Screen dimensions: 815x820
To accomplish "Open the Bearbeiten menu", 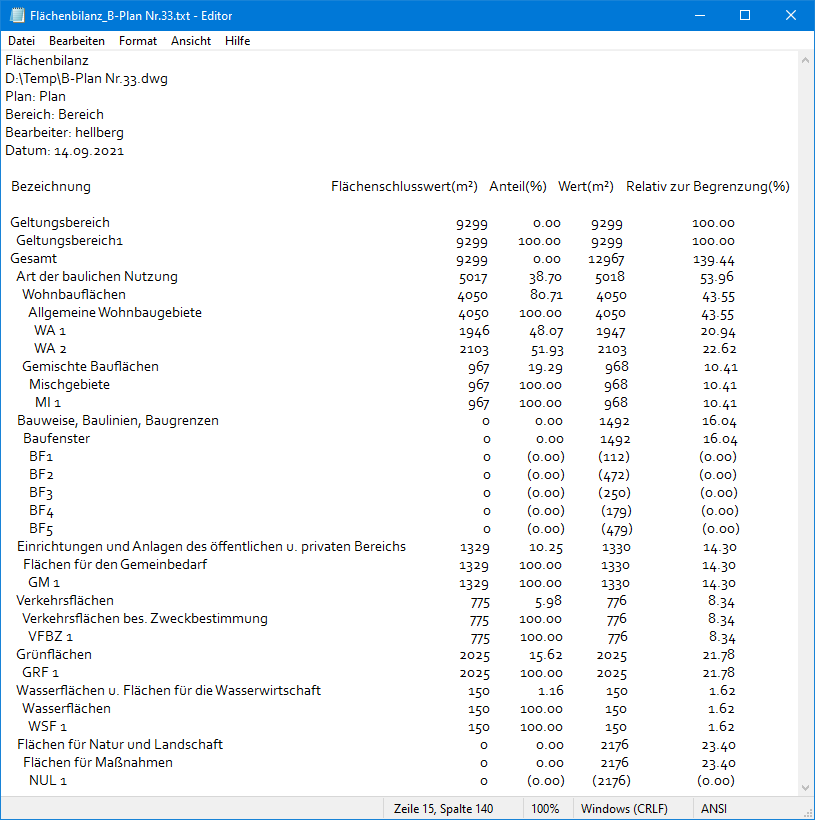I will pyautogui.click(x=77, y=41).
